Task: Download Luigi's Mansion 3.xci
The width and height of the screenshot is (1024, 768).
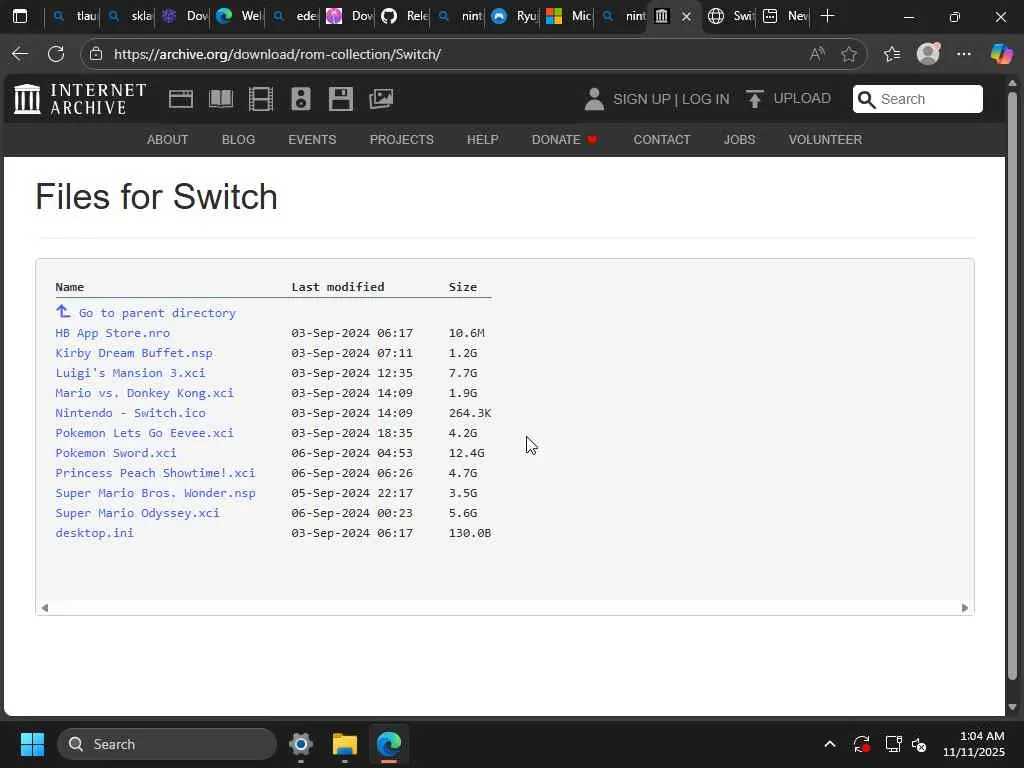Action: [130, 373]
